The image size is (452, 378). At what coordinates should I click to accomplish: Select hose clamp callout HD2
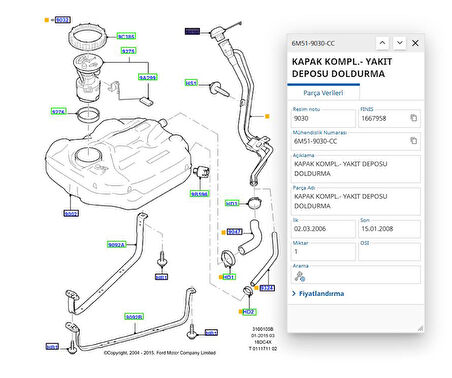click(x=249, y=312)
